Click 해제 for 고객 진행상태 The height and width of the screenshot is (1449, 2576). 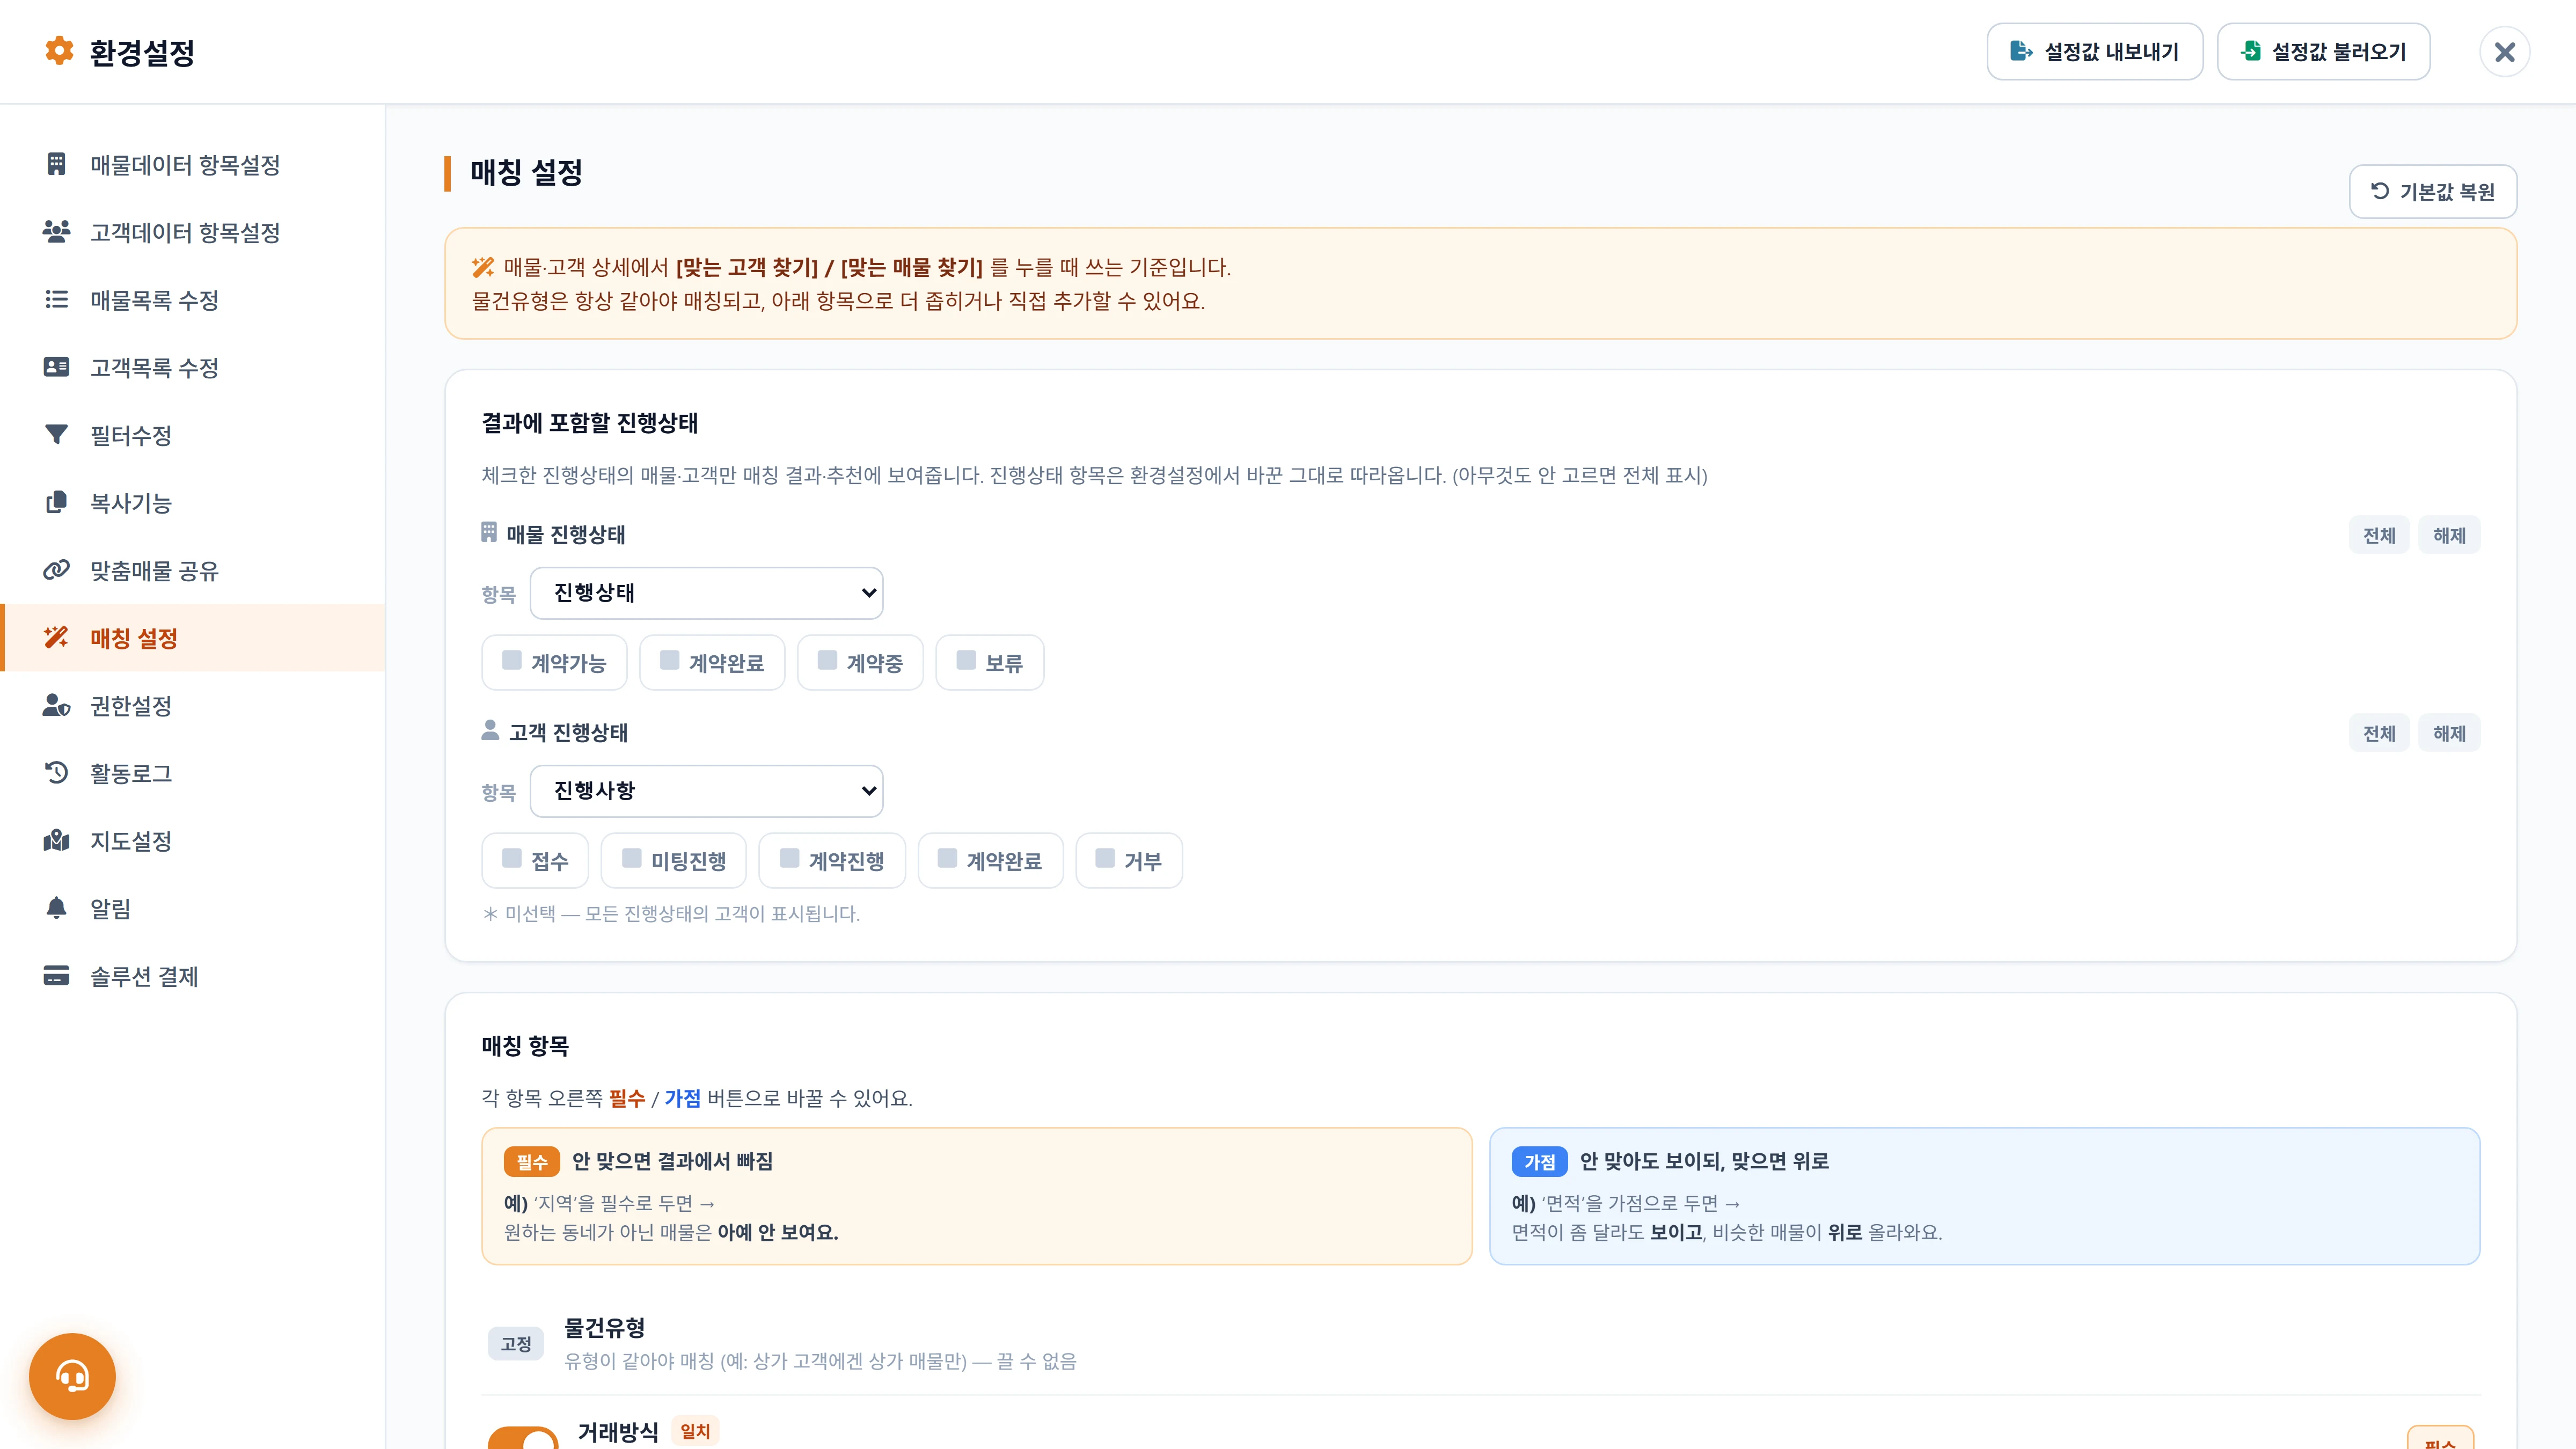point(2449,733)
